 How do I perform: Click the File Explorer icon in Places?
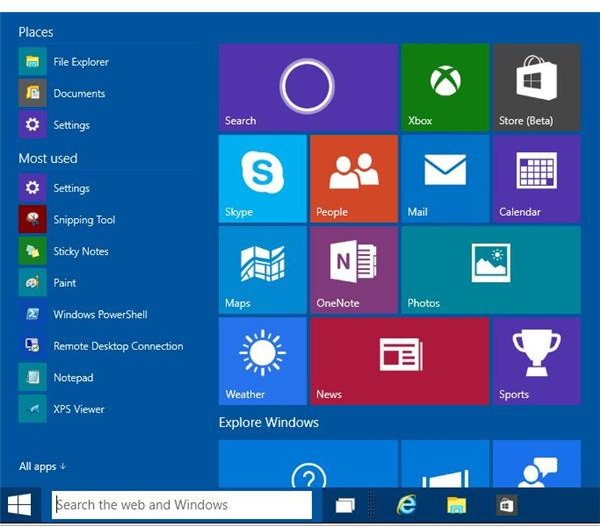point(33,62)
